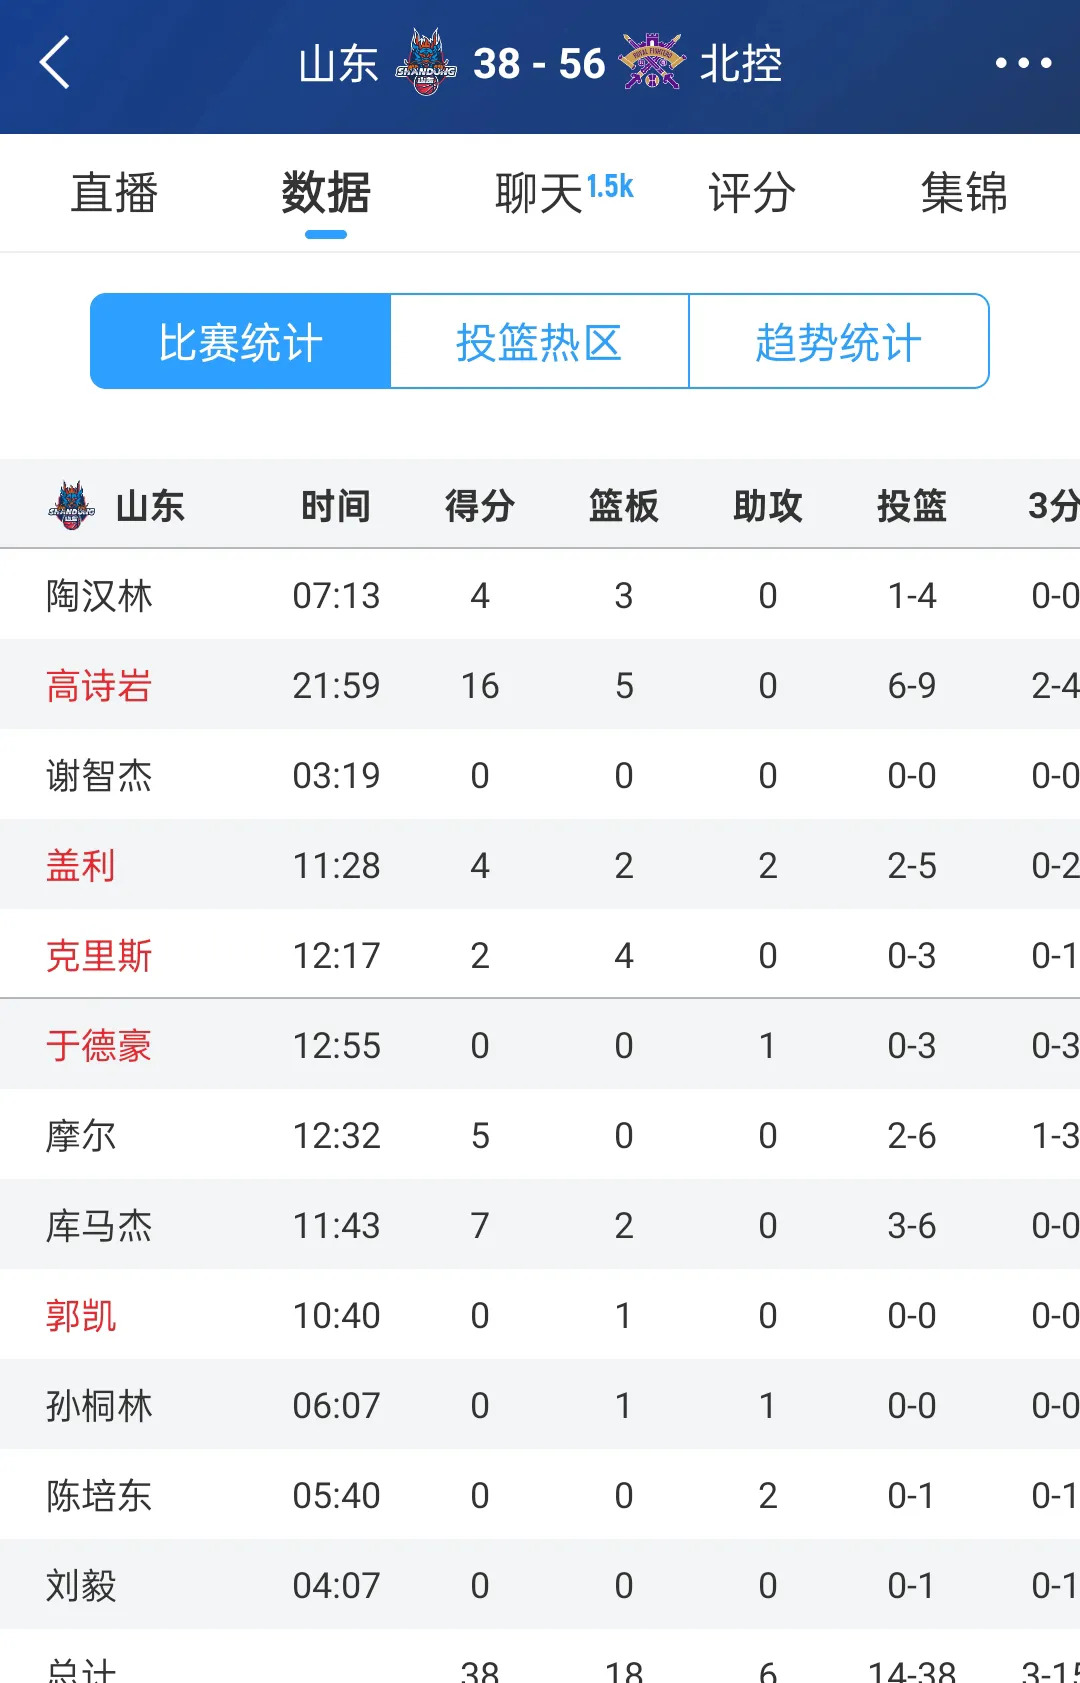Select the 数据 data tab

(x=324, y=193)
